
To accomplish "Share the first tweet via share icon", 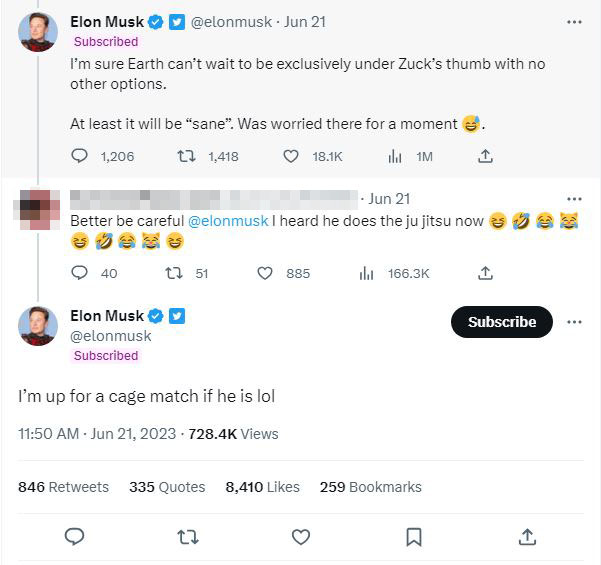I will pyautogui.click(x=485, y=156).
